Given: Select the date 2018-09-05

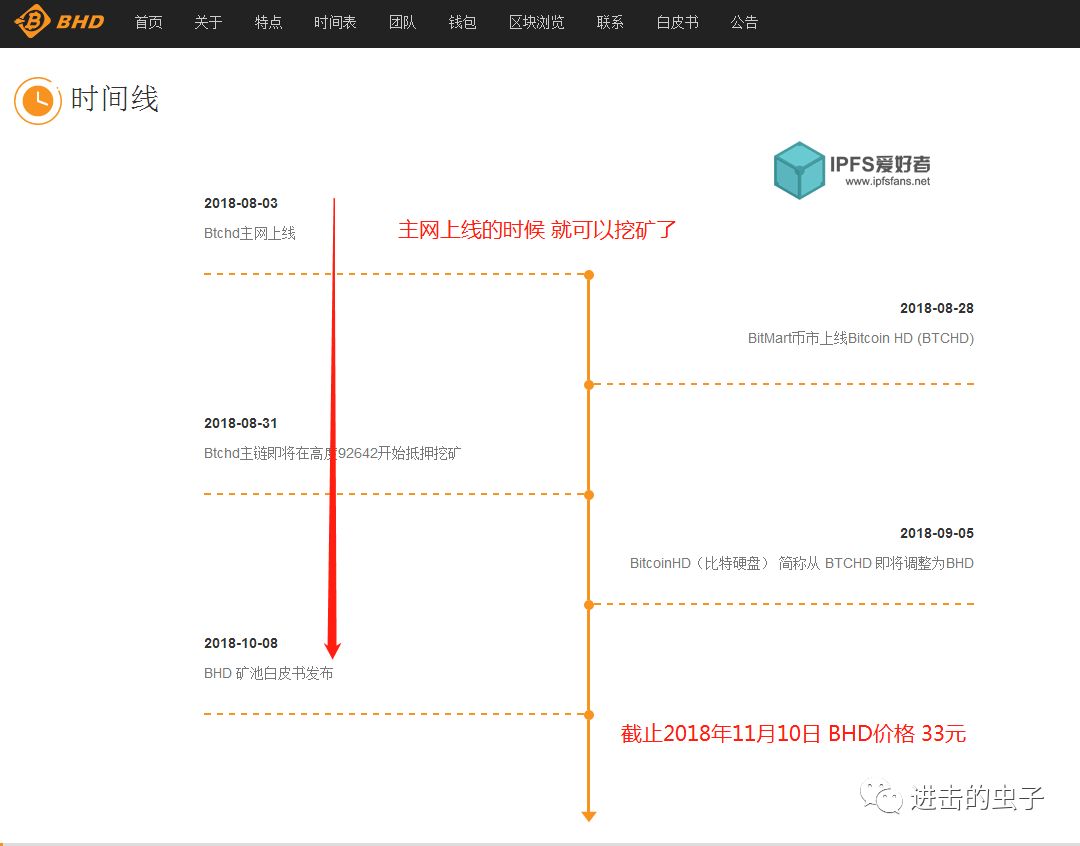Looking at the screenshot, I should [937, 533].
